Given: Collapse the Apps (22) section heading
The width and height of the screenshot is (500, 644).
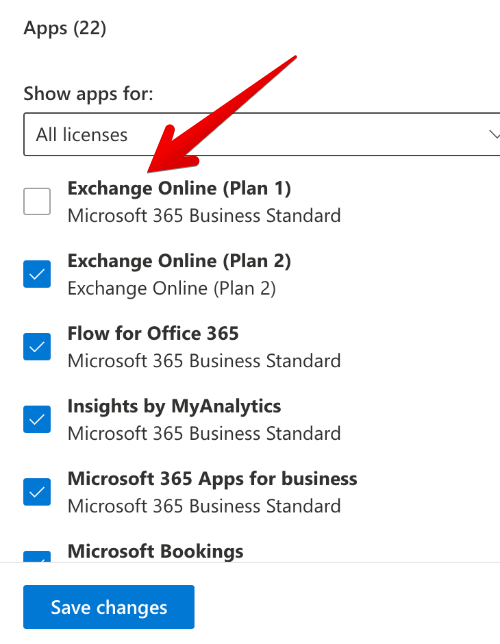Looking at the screenshot, I should 65,28.
